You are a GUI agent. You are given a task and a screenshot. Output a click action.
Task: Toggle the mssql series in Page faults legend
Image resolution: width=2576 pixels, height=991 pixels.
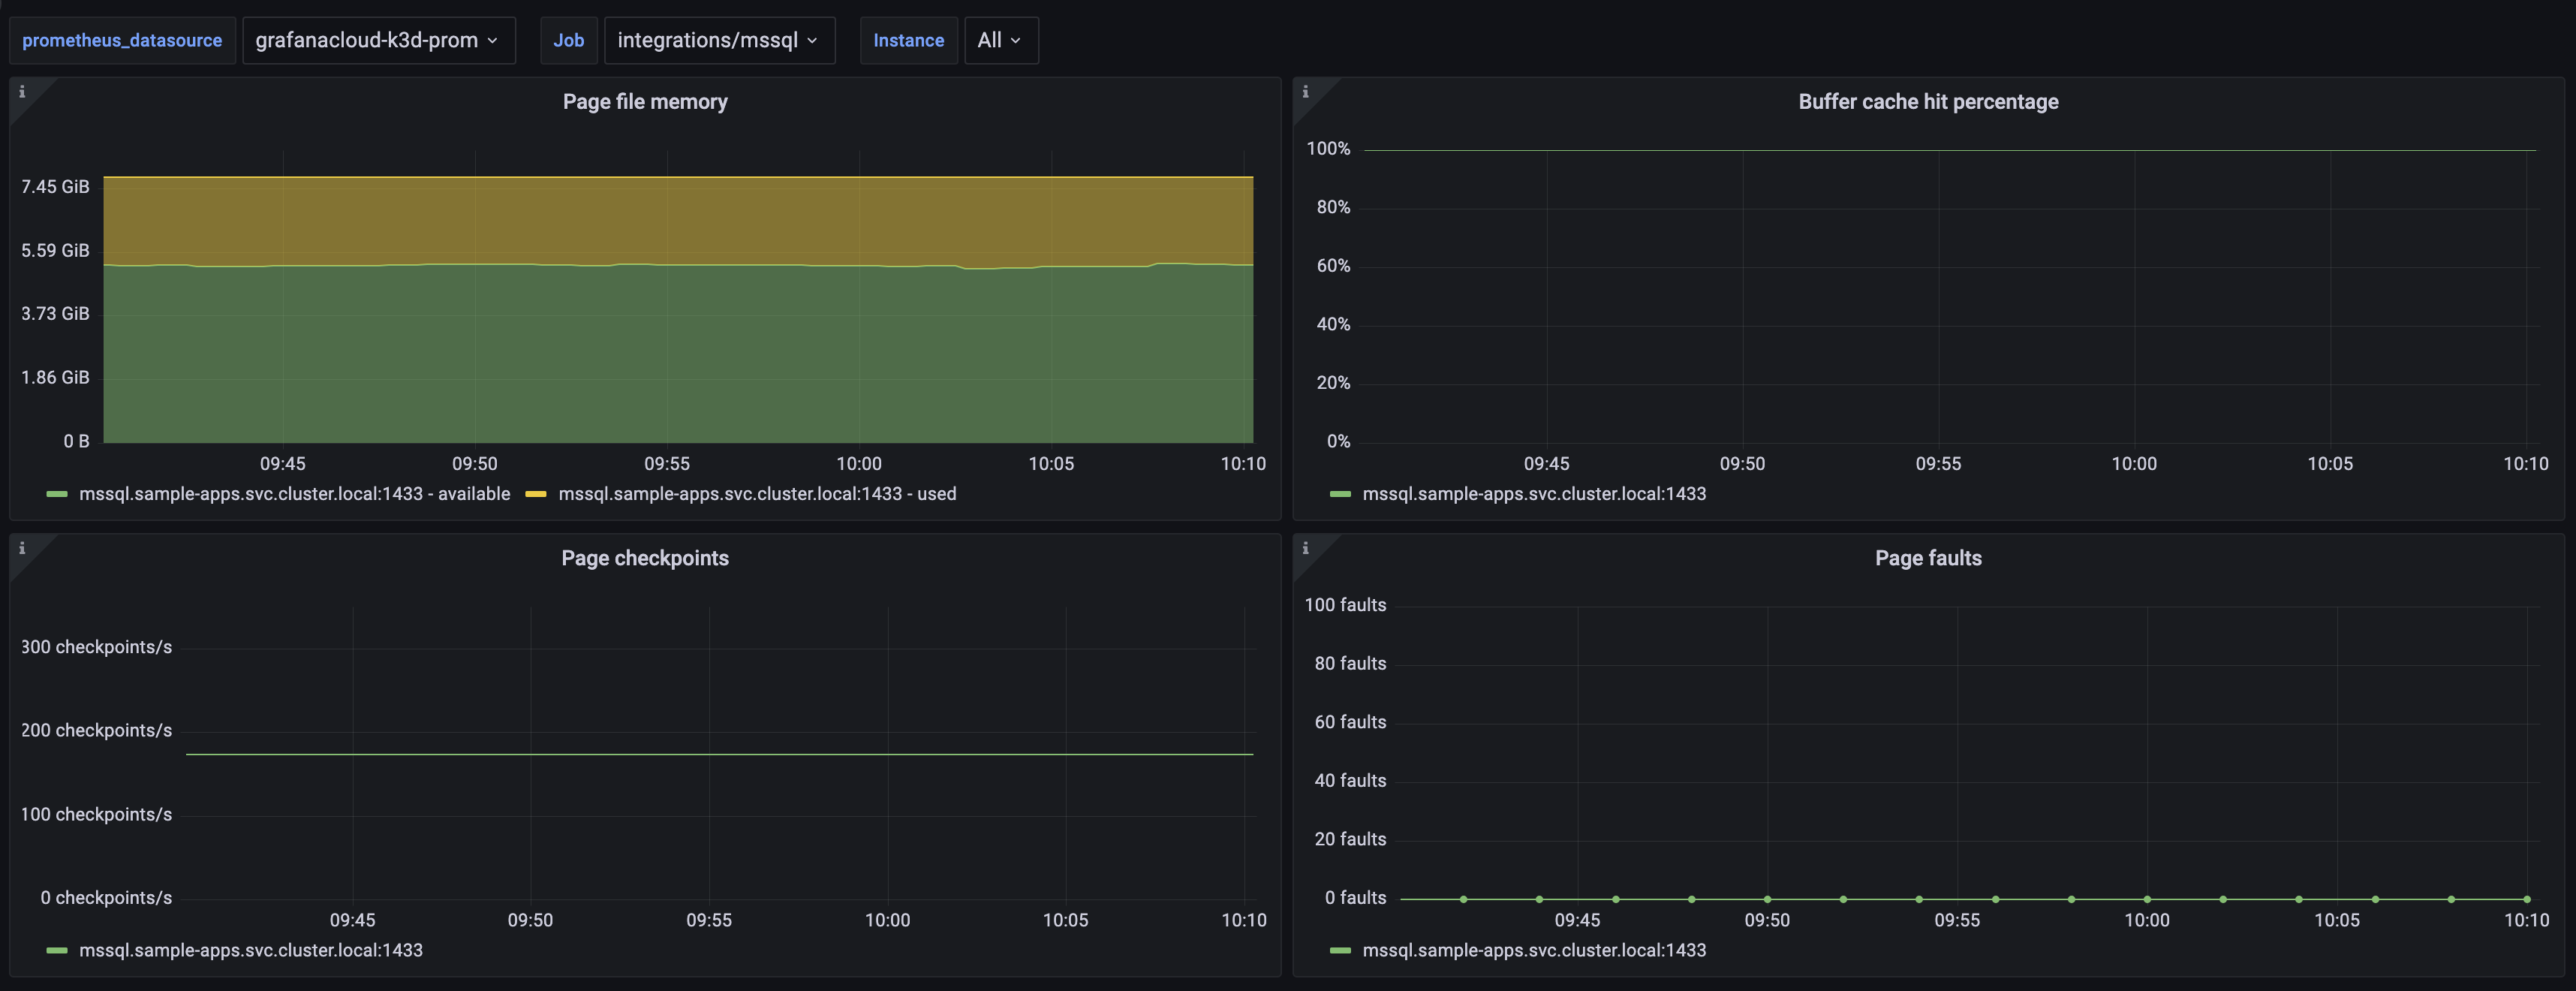[x=1535, y=950]
